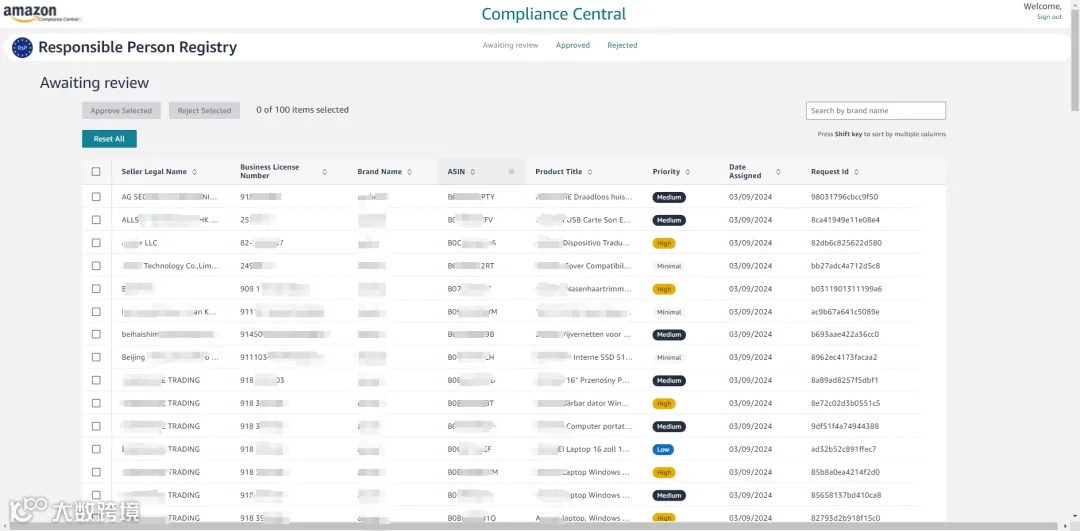Check the row with request 8a89ad8257f5dbf1
The width and height of the screenshot is (1080, 531).
click(x=96, y=380)
